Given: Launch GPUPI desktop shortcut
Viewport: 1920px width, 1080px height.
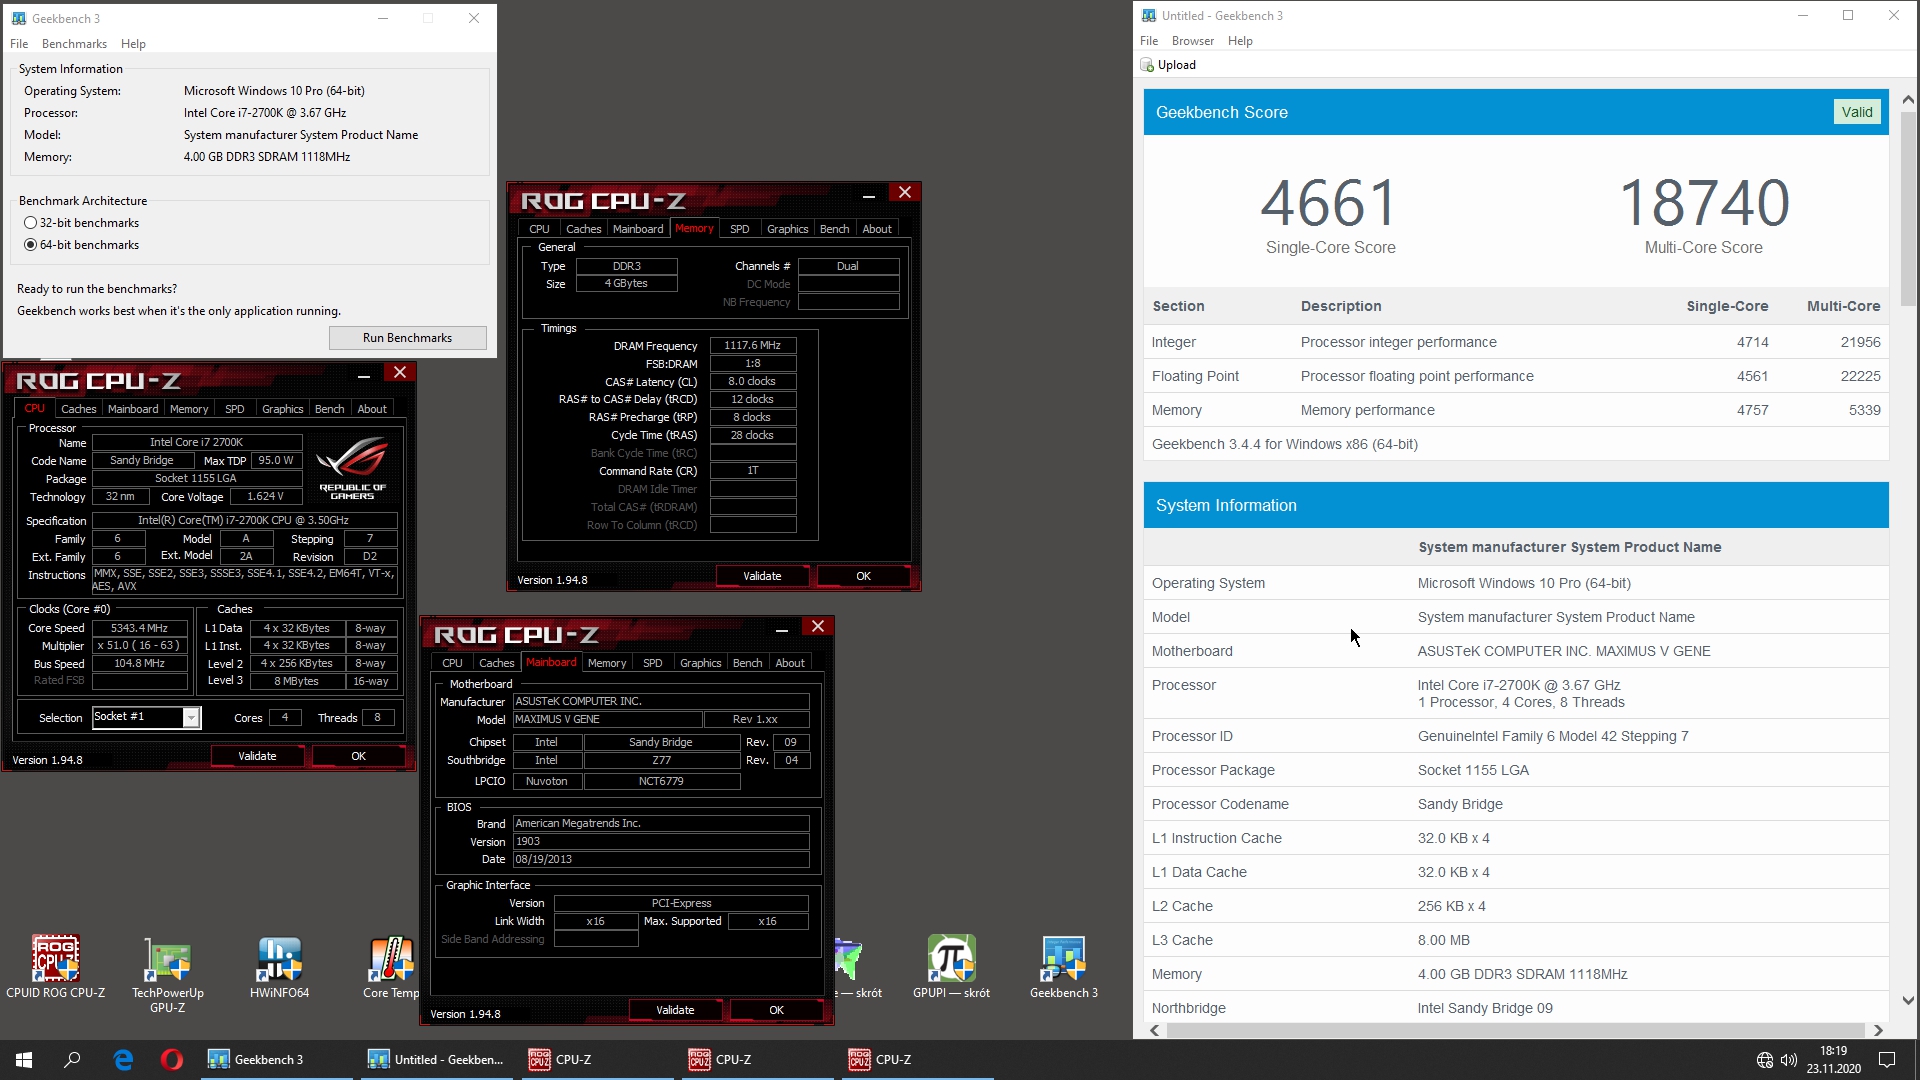Looking at the screenshot, I should point(951,966).
